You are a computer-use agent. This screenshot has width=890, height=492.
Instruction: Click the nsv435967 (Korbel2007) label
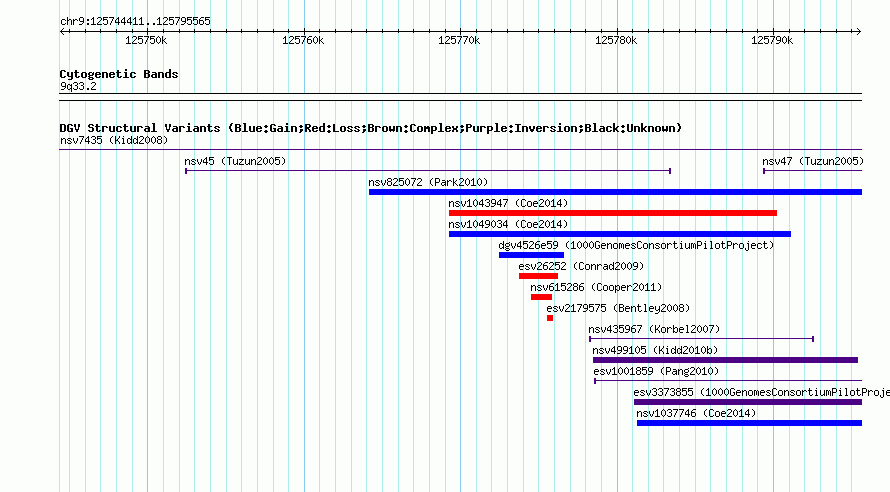[654, 329]
